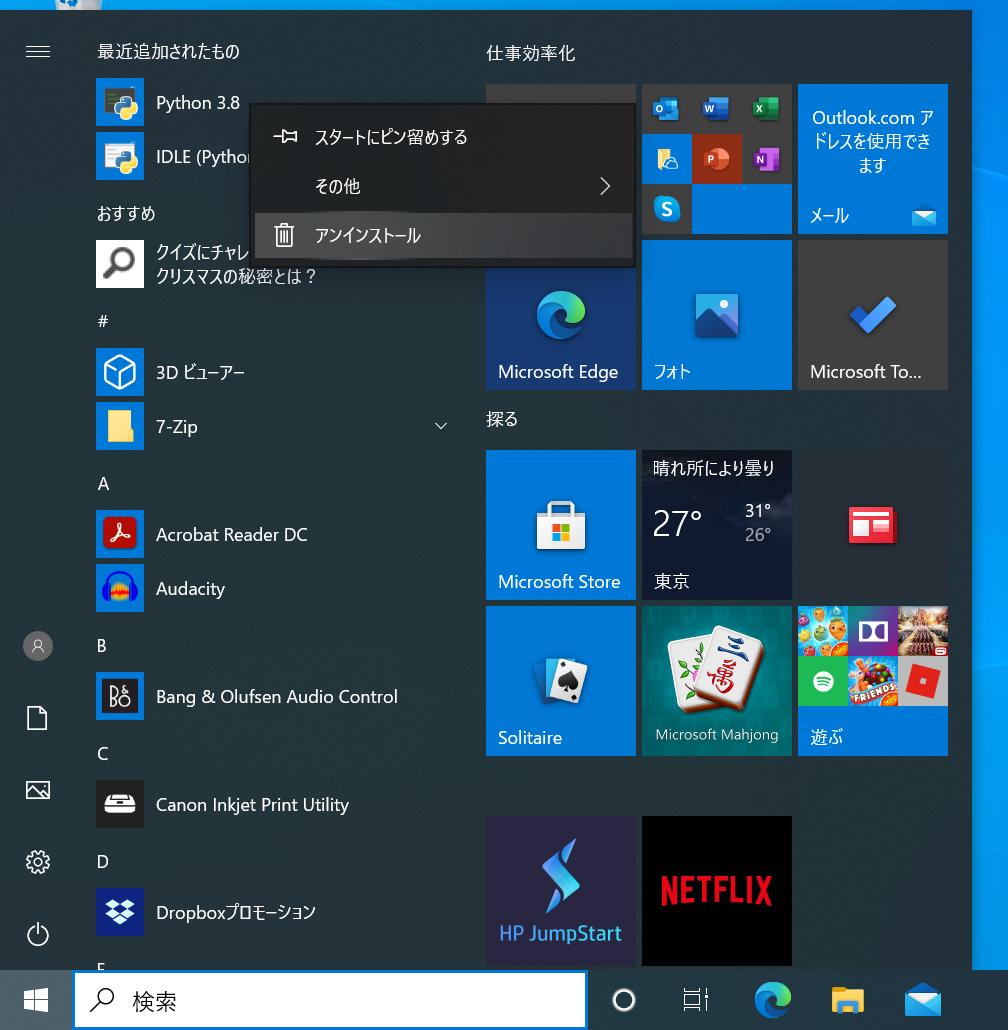Jump to the A letter header
Image resolution: width=1008 pixels, height=1030 pixels.
click(x=103, y=484)
